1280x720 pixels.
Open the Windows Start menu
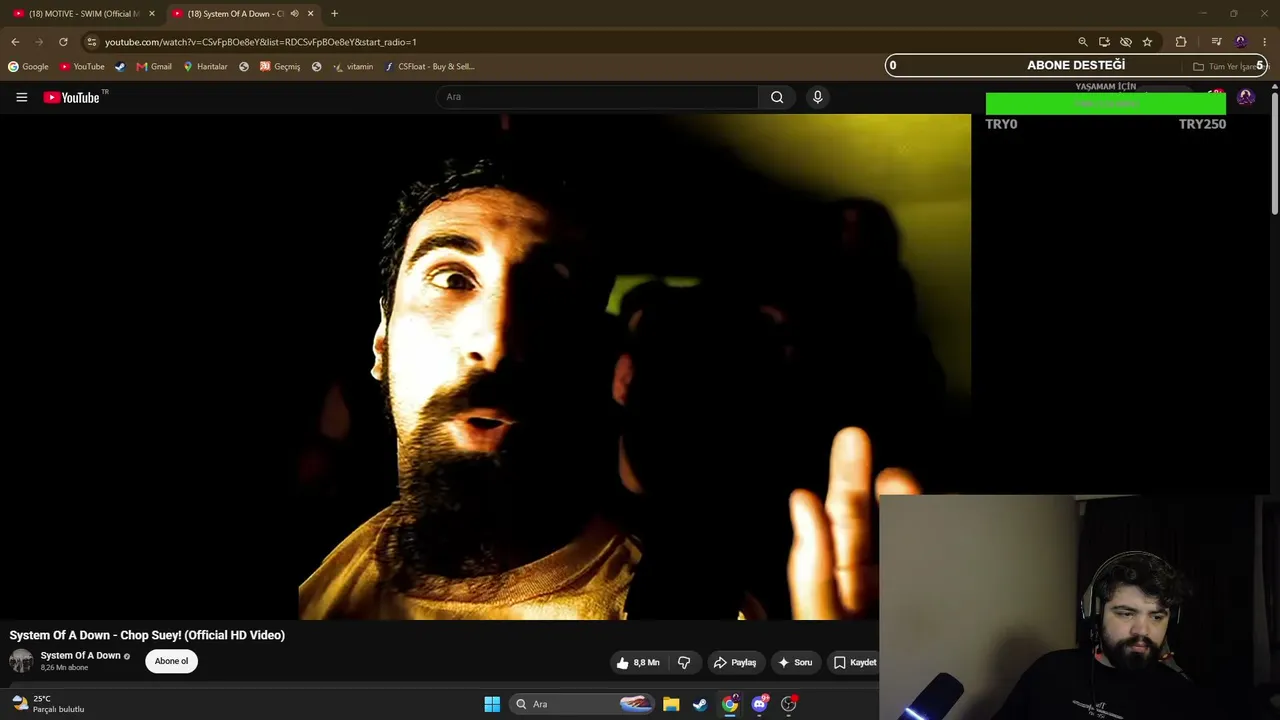492,704
